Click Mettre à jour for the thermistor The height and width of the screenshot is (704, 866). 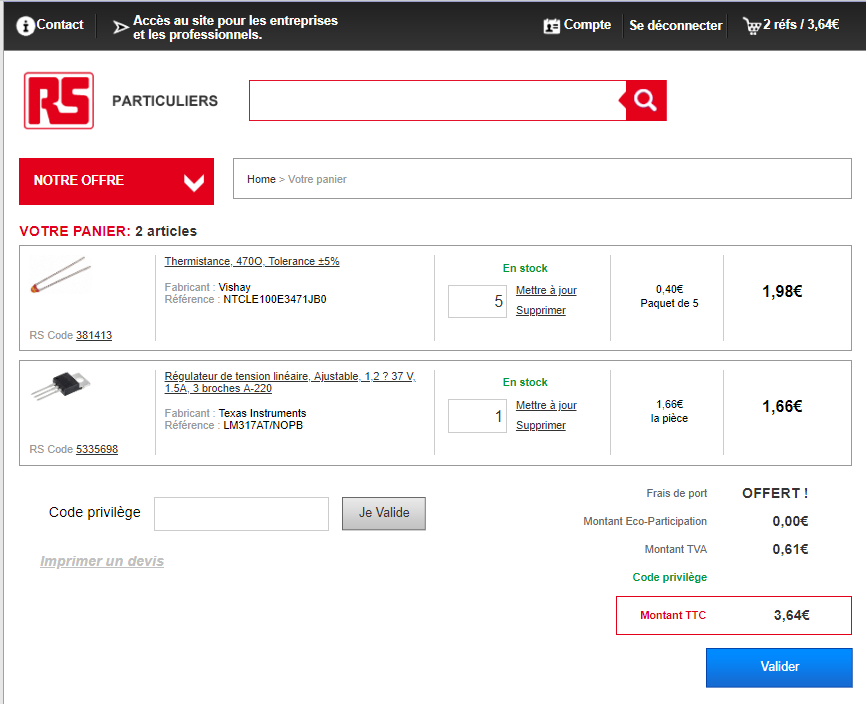(x=546, y=290)
